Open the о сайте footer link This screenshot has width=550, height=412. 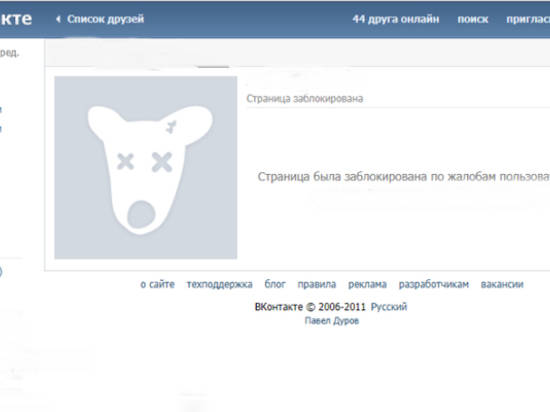pos(157,284)
